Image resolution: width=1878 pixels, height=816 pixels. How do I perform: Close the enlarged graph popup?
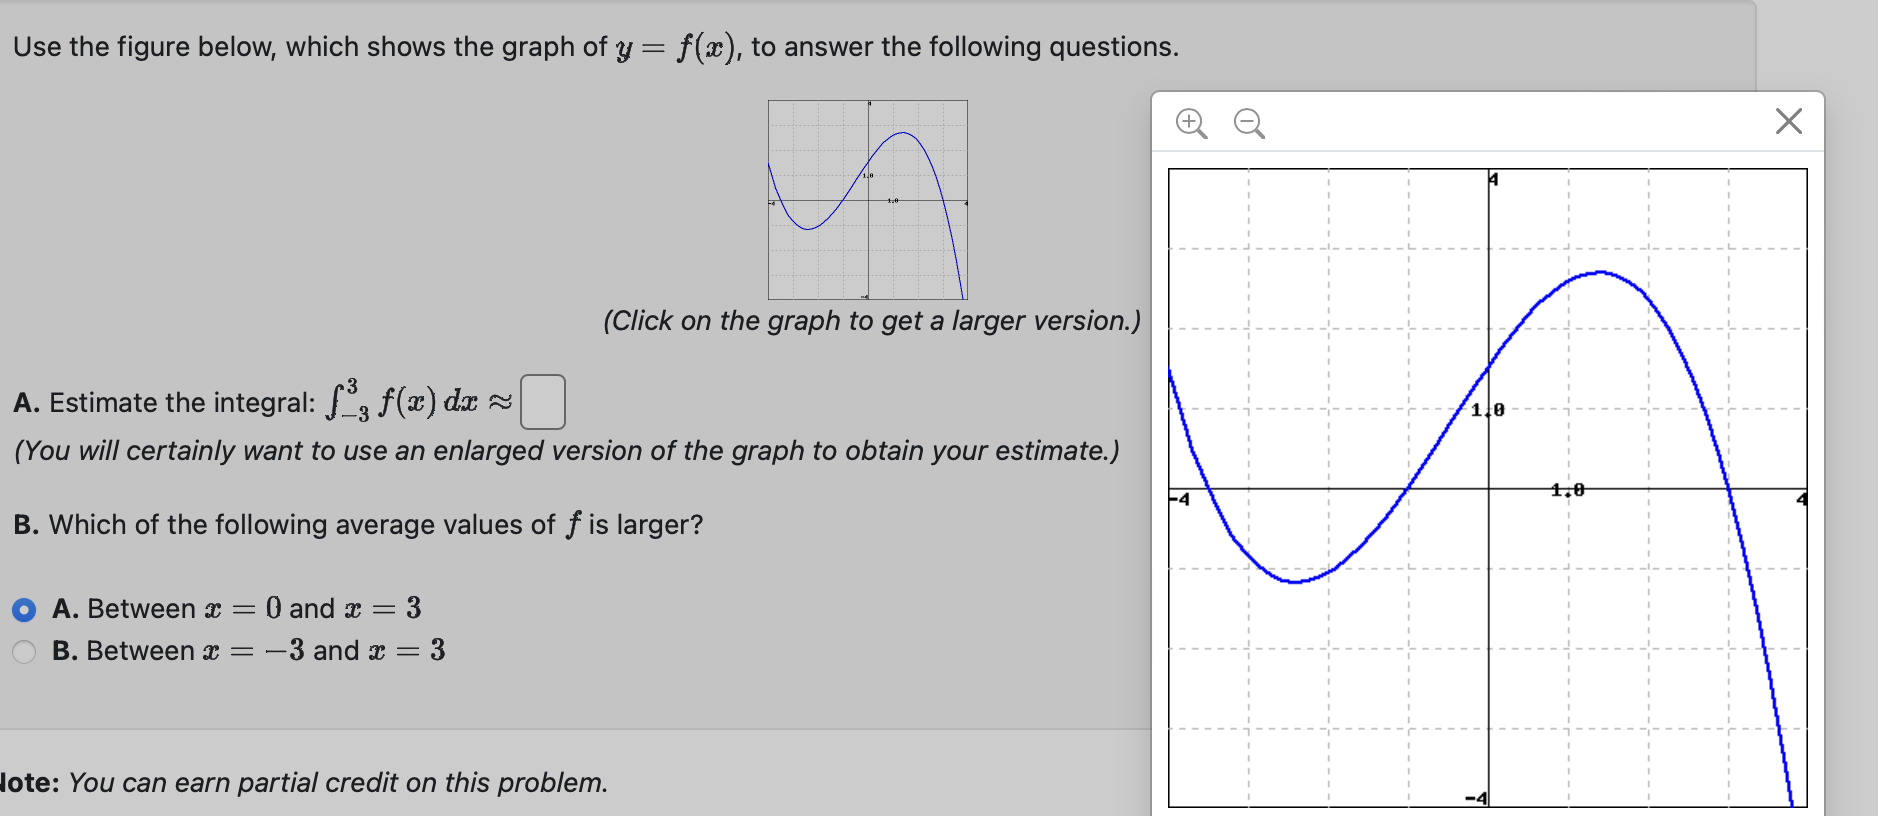(x=1789, y=120)
